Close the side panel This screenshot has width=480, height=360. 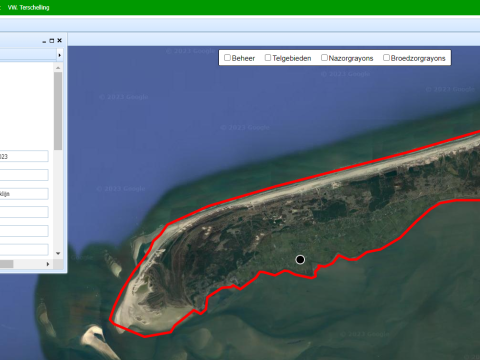60,40
